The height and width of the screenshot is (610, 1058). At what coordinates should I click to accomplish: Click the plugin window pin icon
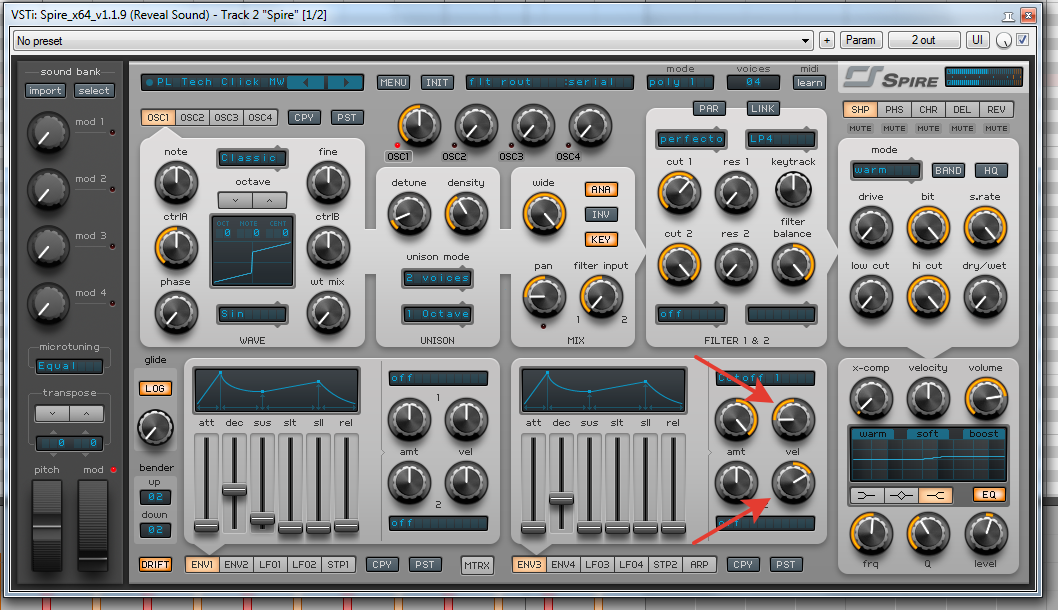pos(1009,16)
